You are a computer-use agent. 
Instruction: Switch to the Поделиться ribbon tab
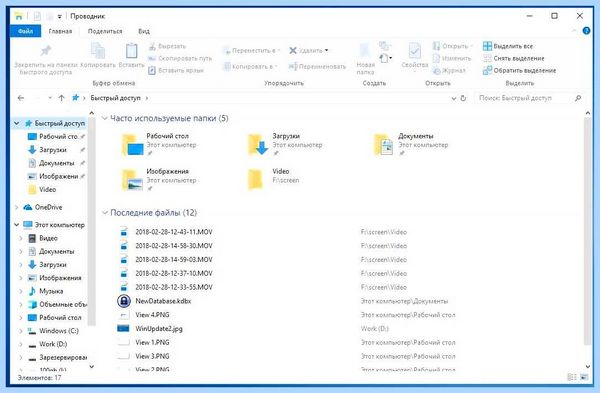click(105, 31)
